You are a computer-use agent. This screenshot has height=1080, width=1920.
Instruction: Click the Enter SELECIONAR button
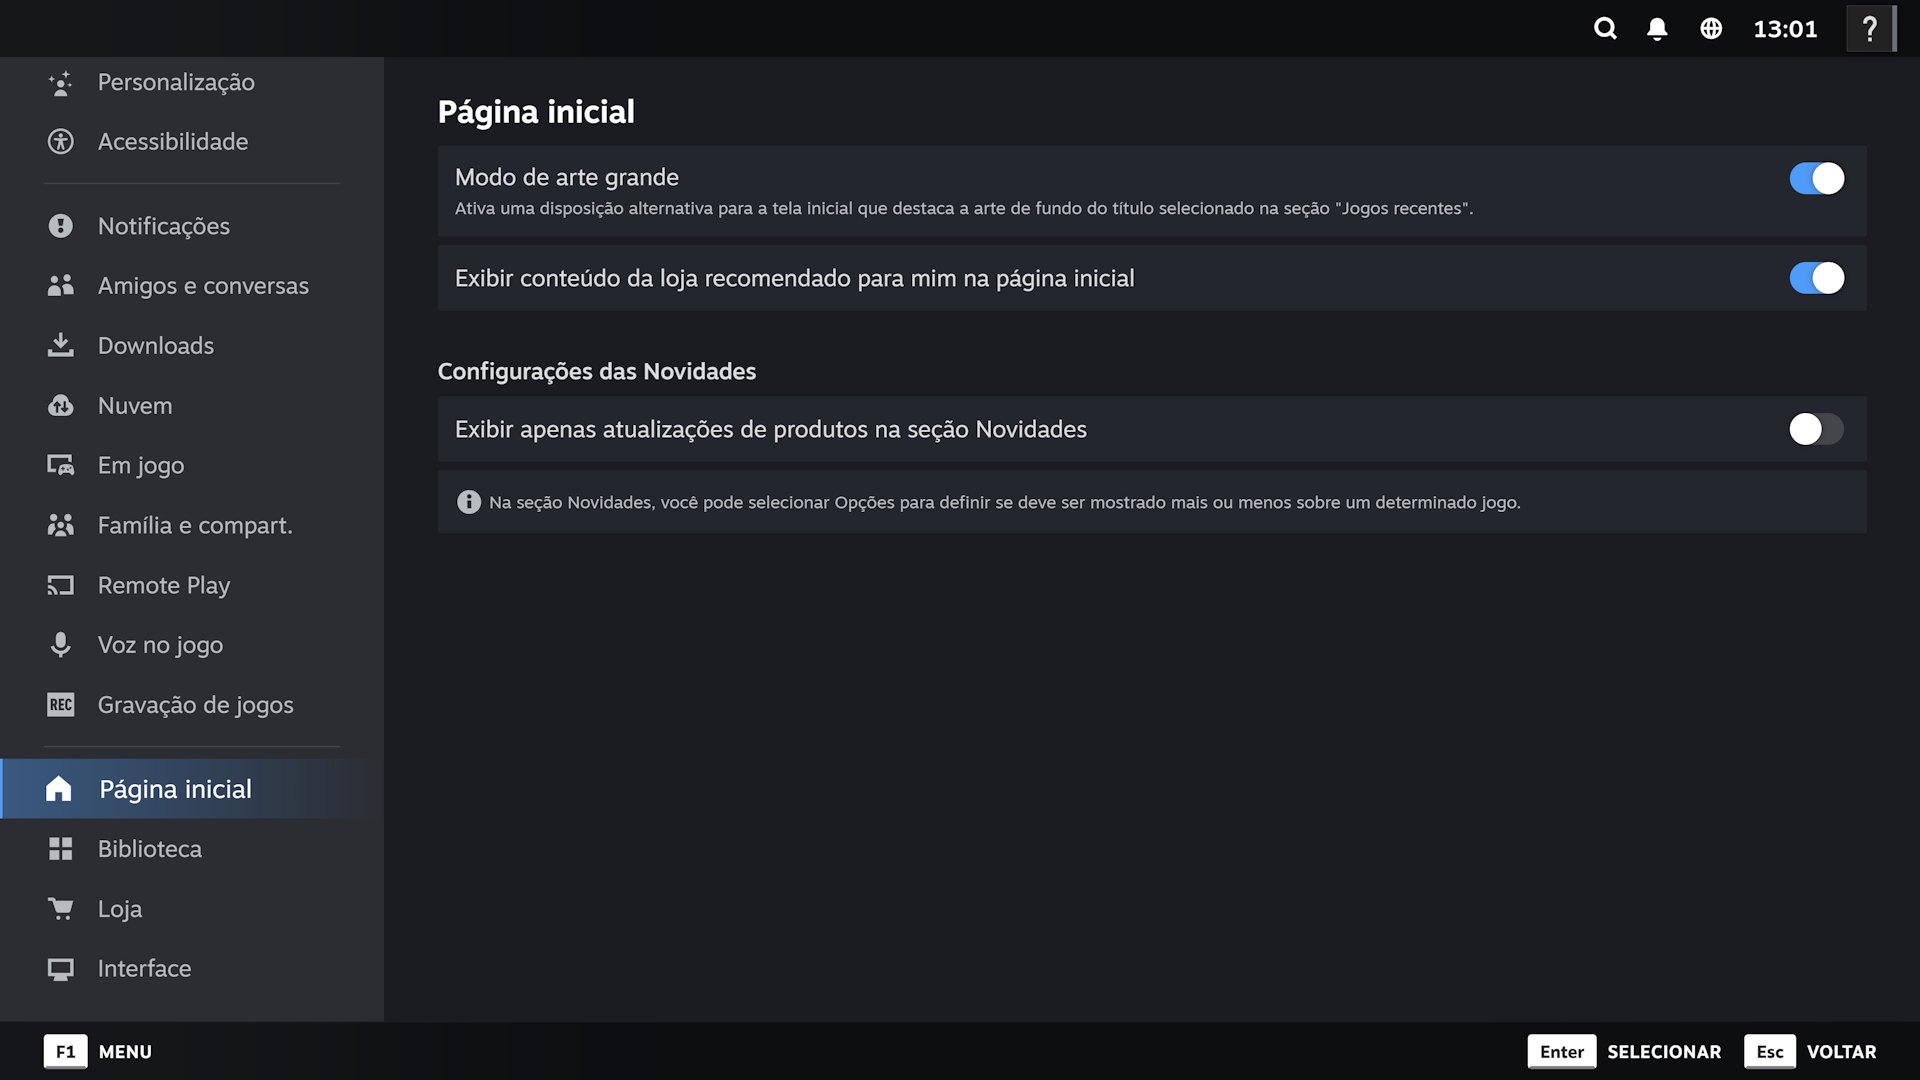(x=1624, y=1052)
